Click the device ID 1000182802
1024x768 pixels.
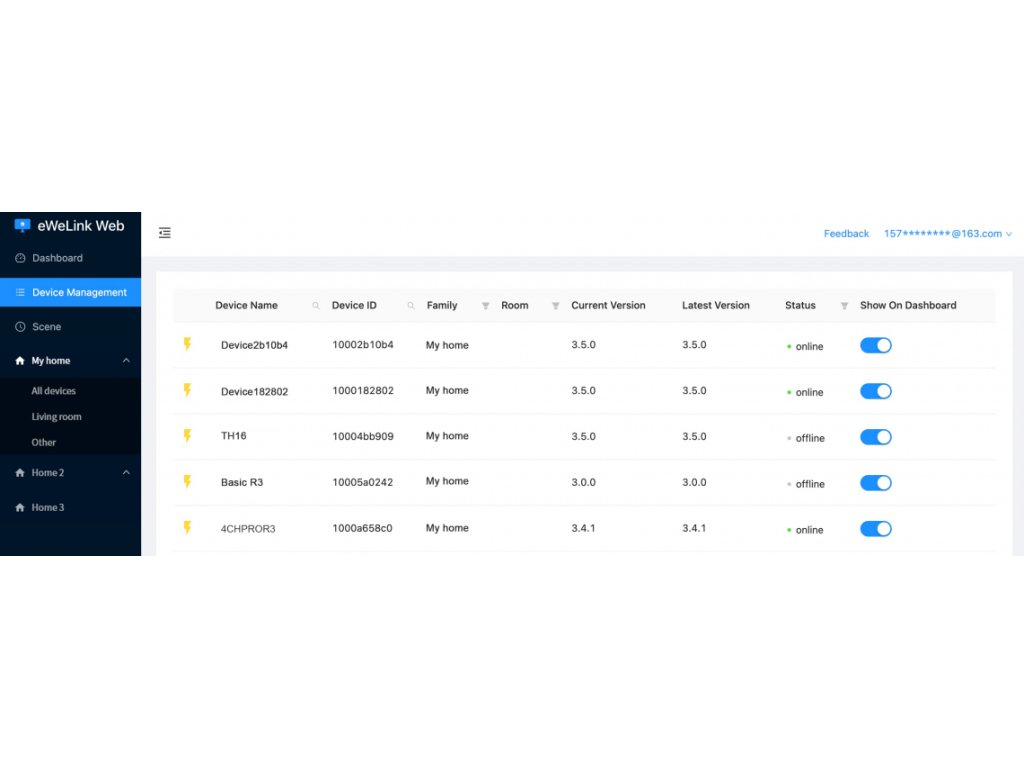tap(362, 391)
